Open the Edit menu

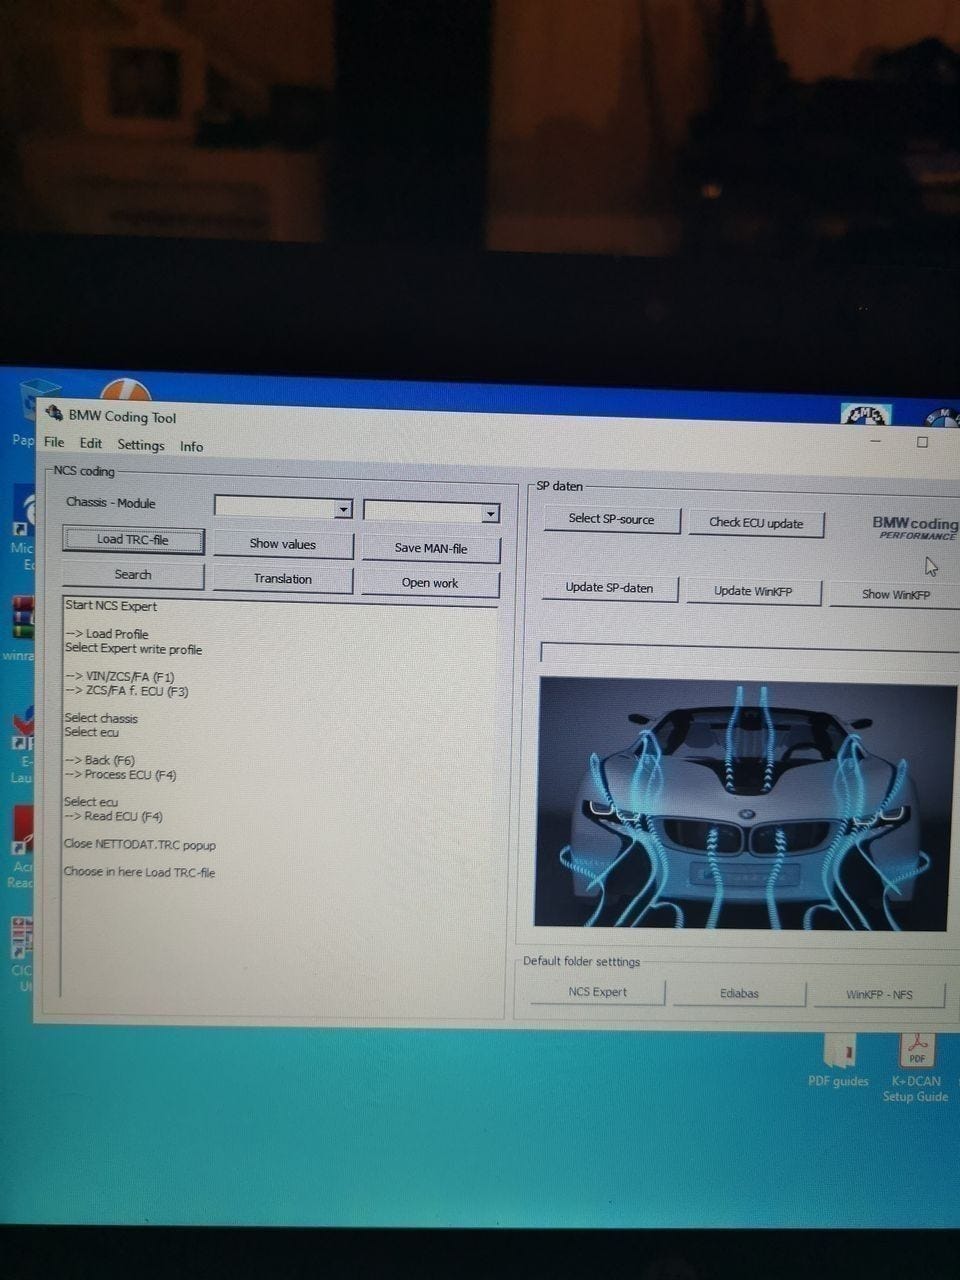point(91,443)
